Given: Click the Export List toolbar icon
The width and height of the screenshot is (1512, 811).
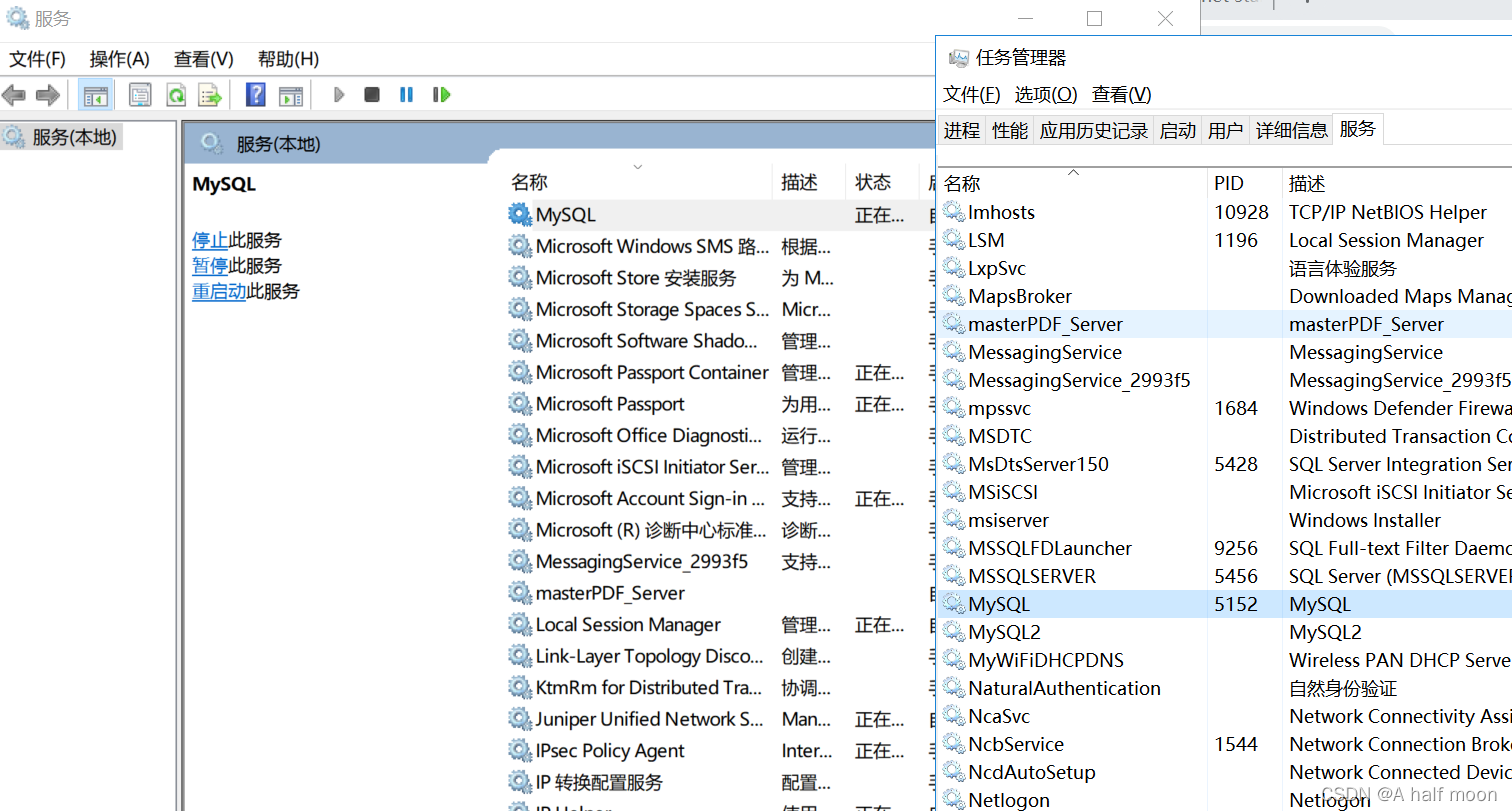Looking at the screenshot, I should point(210,95).
